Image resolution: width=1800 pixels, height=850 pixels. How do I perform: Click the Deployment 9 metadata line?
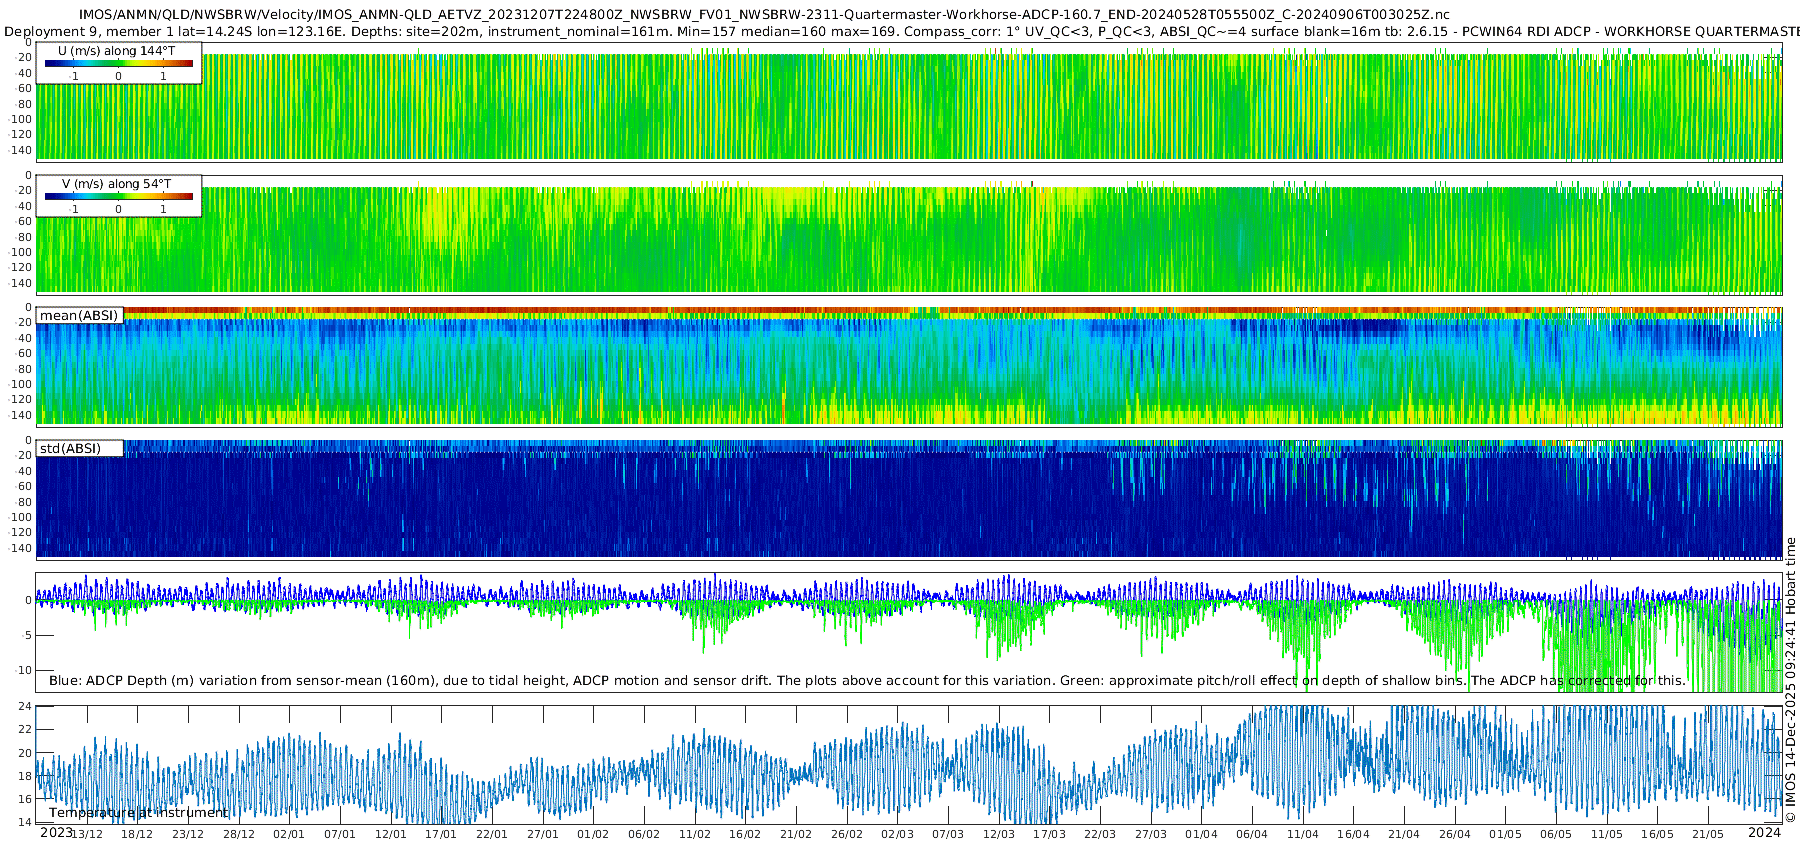pyautogui.click(x=900, y=31)
